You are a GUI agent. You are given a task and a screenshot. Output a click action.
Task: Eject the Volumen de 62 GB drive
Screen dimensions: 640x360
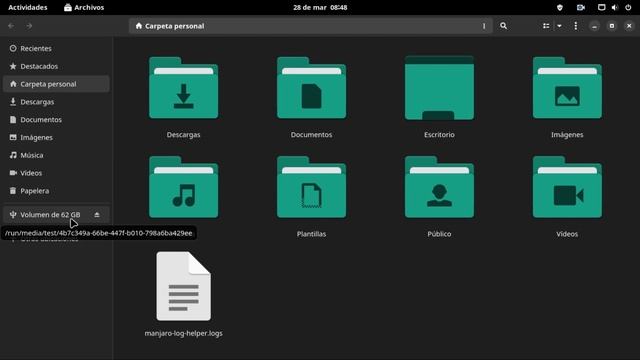click(x=97, y=214)
